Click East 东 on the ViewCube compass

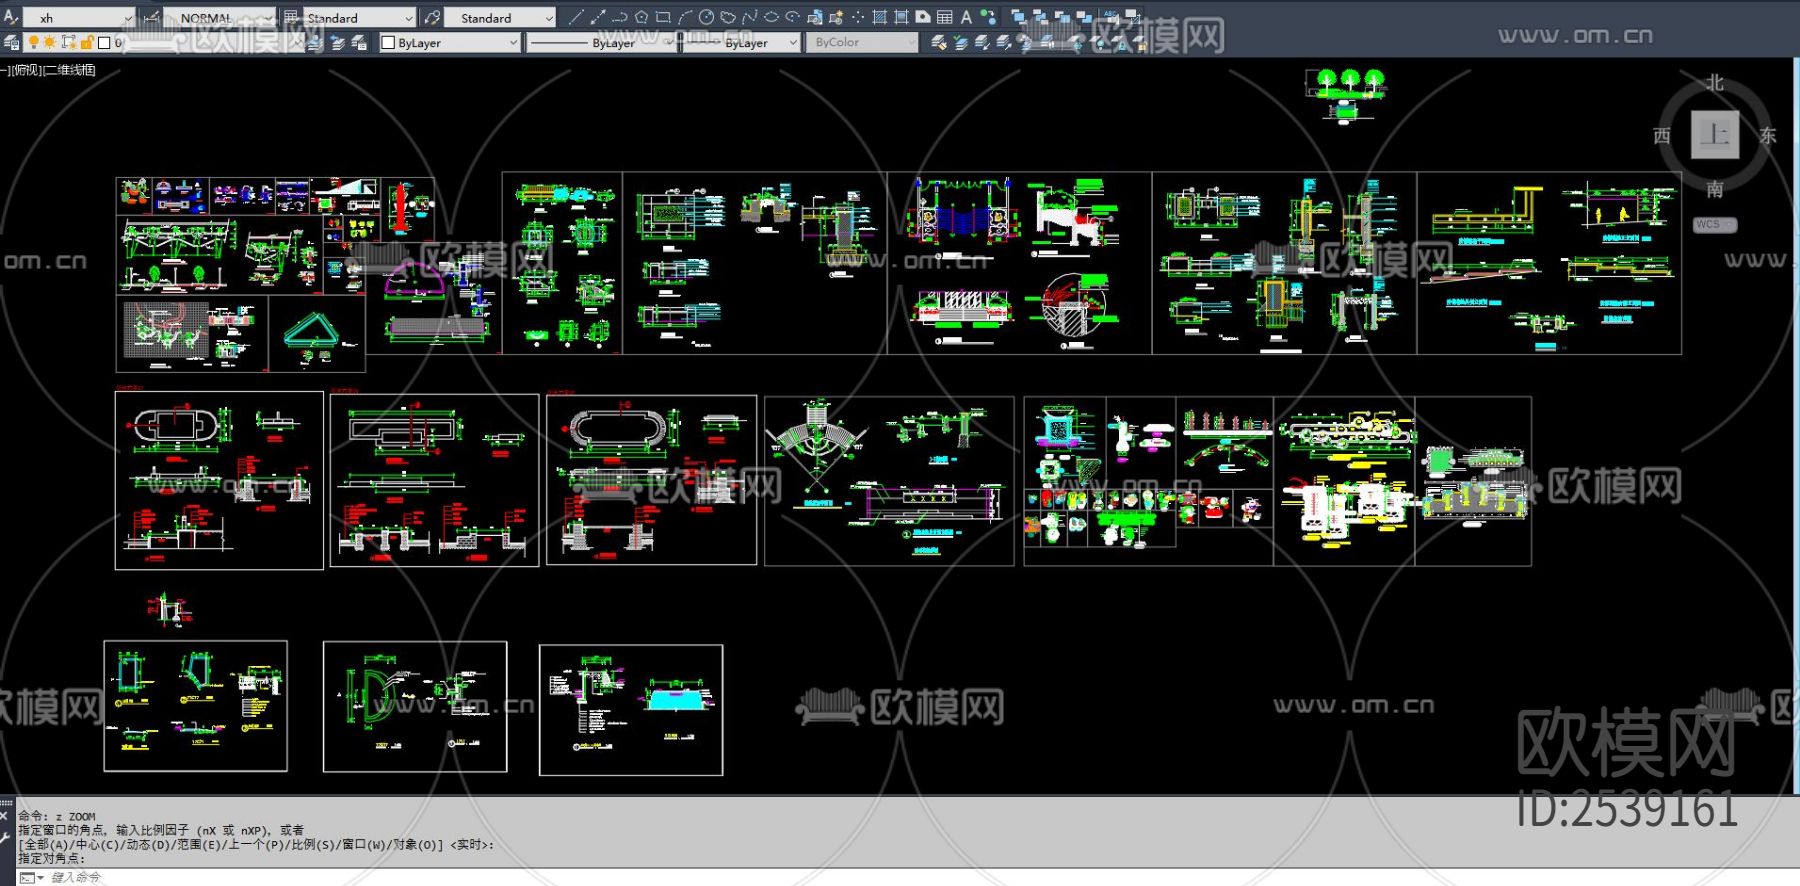[x=1767, y=136]
